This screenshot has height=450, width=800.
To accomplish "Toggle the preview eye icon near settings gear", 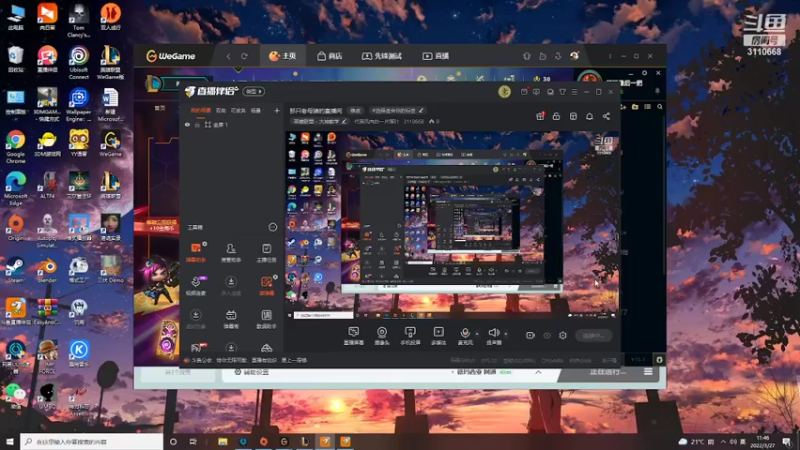I will [x=547, y=335].
